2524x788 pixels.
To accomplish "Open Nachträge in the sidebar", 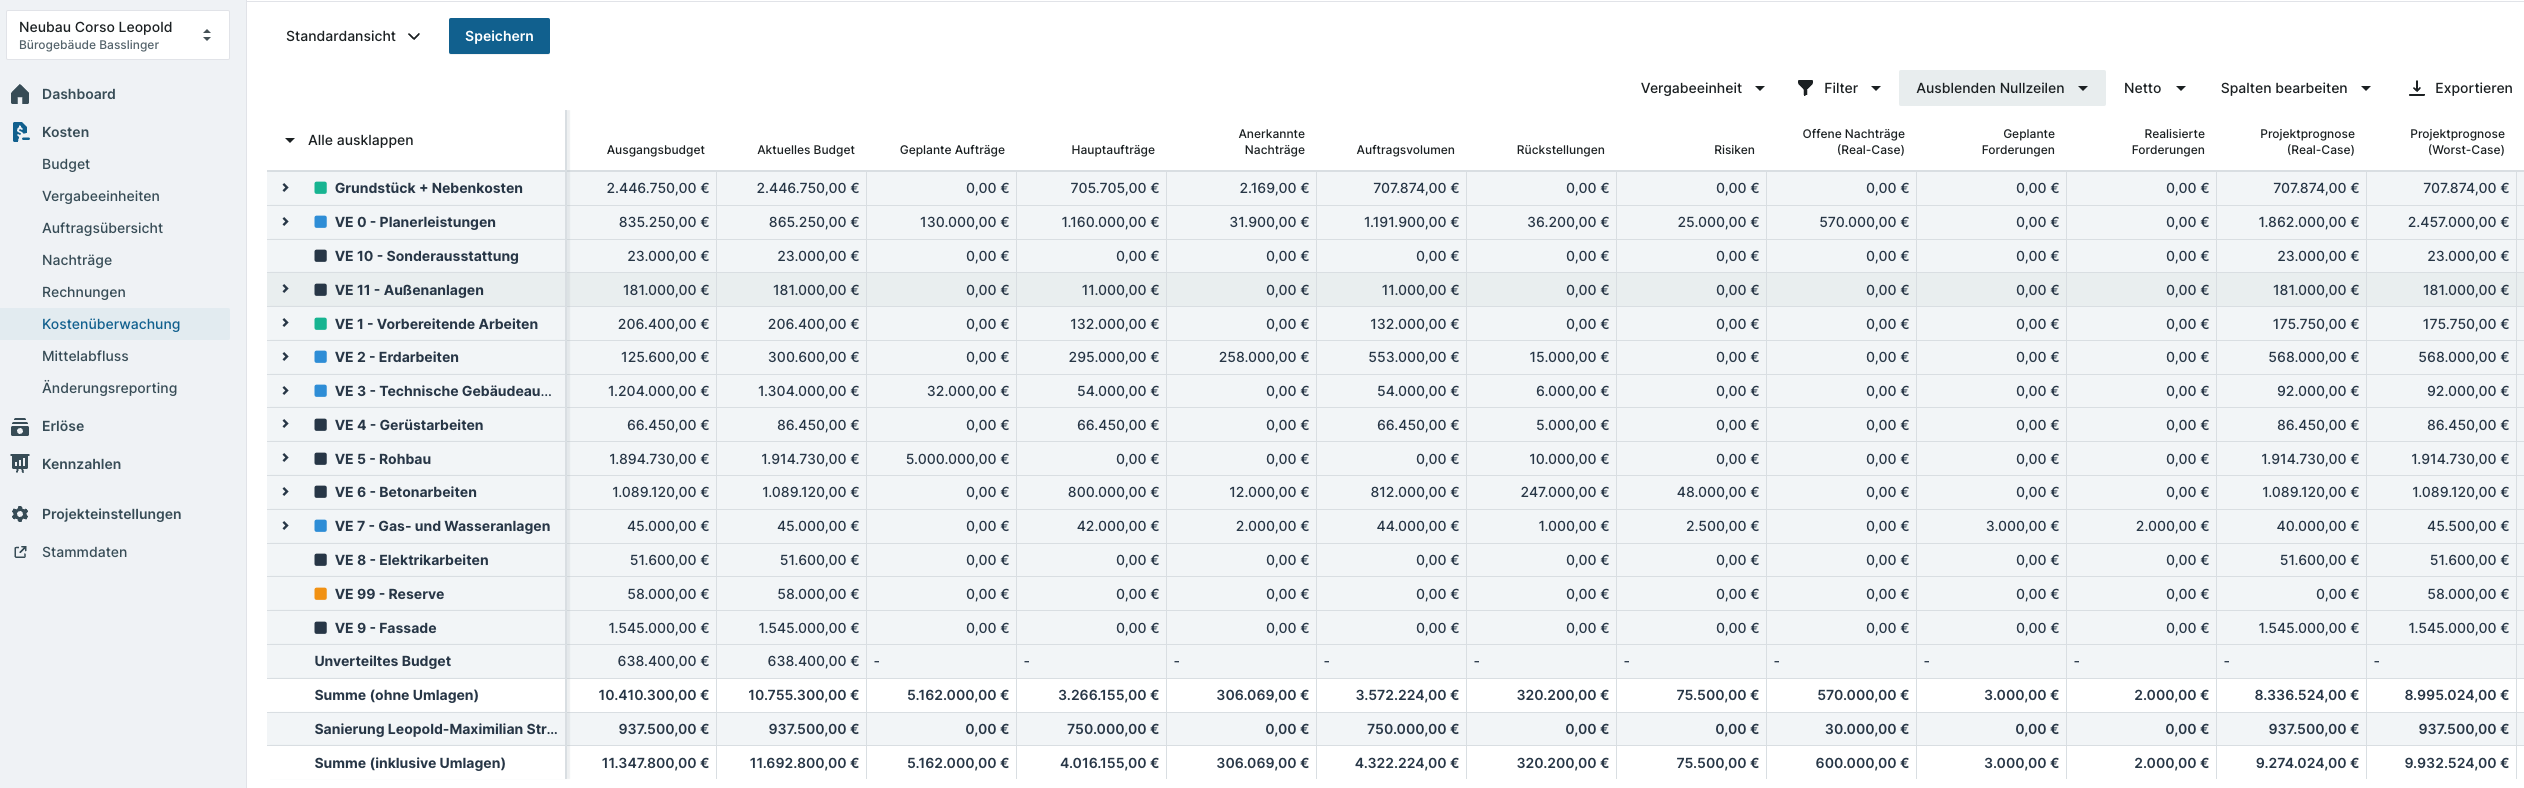I will tap(77, 260).
